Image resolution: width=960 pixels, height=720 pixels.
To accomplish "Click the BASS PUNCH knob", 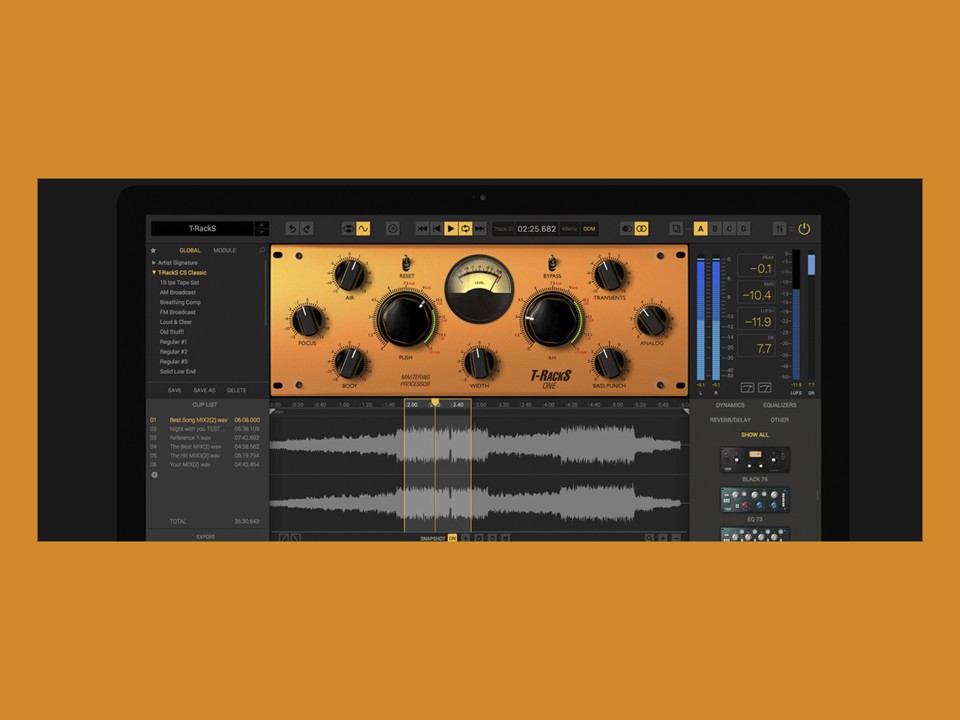I will click(x=609, y=363).
